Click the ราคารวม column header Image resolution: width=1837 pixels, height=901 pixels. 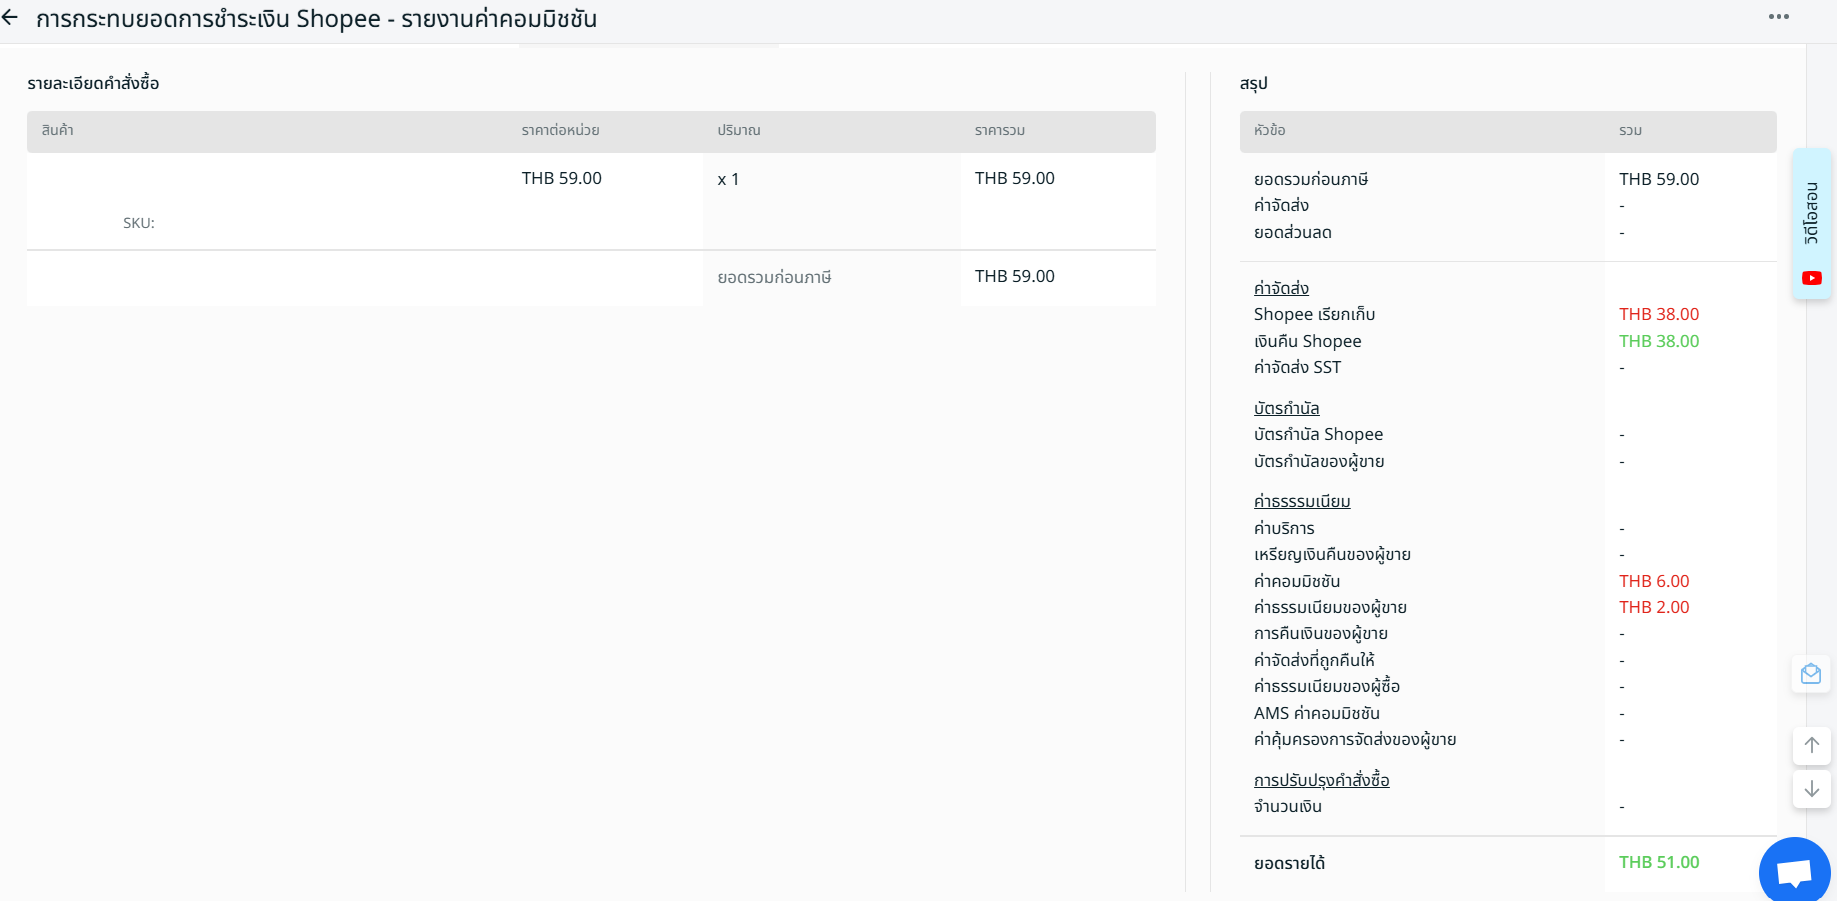[999, 130]
